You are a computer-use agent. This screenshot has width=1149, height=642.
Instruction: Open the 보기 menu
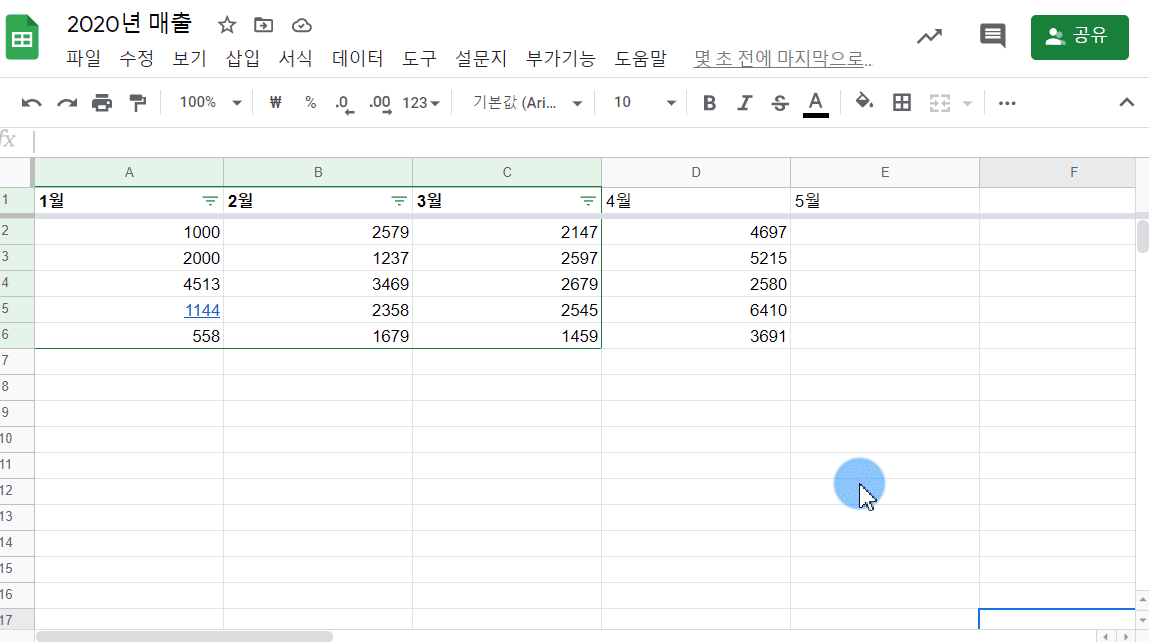(189, 59)
